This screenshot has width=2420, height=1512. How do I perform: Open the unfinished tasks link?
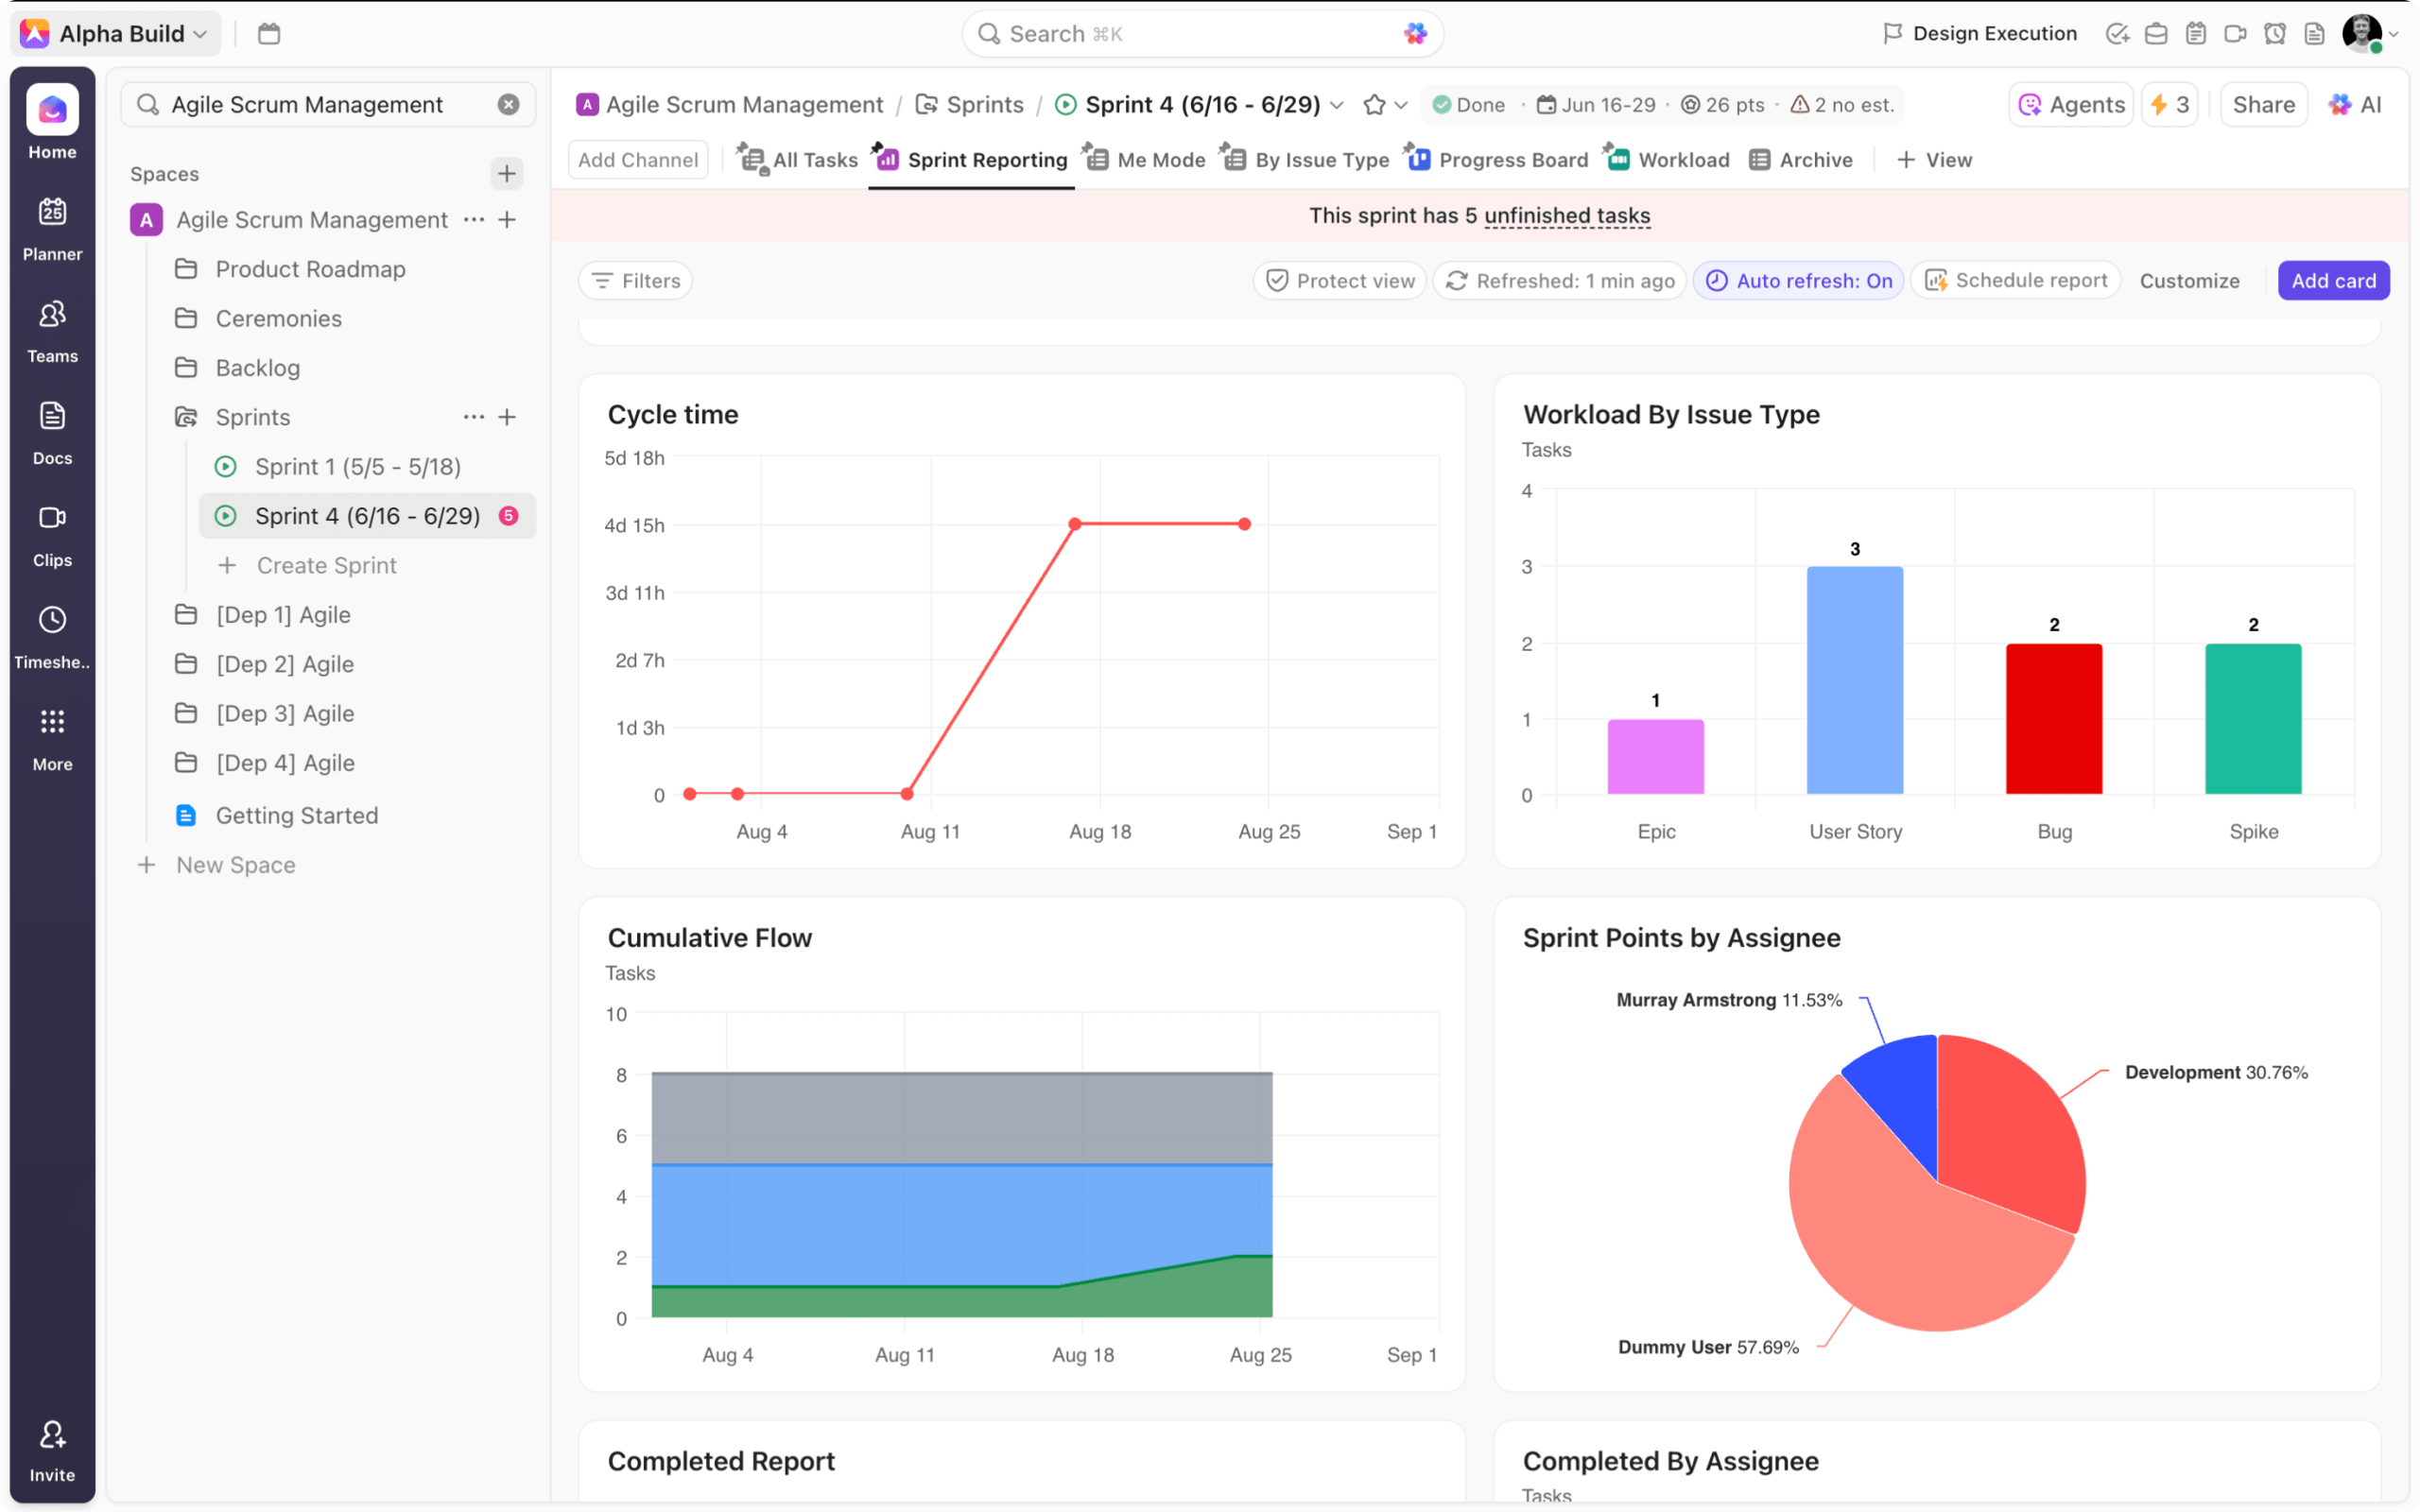tap(1566, 216)
